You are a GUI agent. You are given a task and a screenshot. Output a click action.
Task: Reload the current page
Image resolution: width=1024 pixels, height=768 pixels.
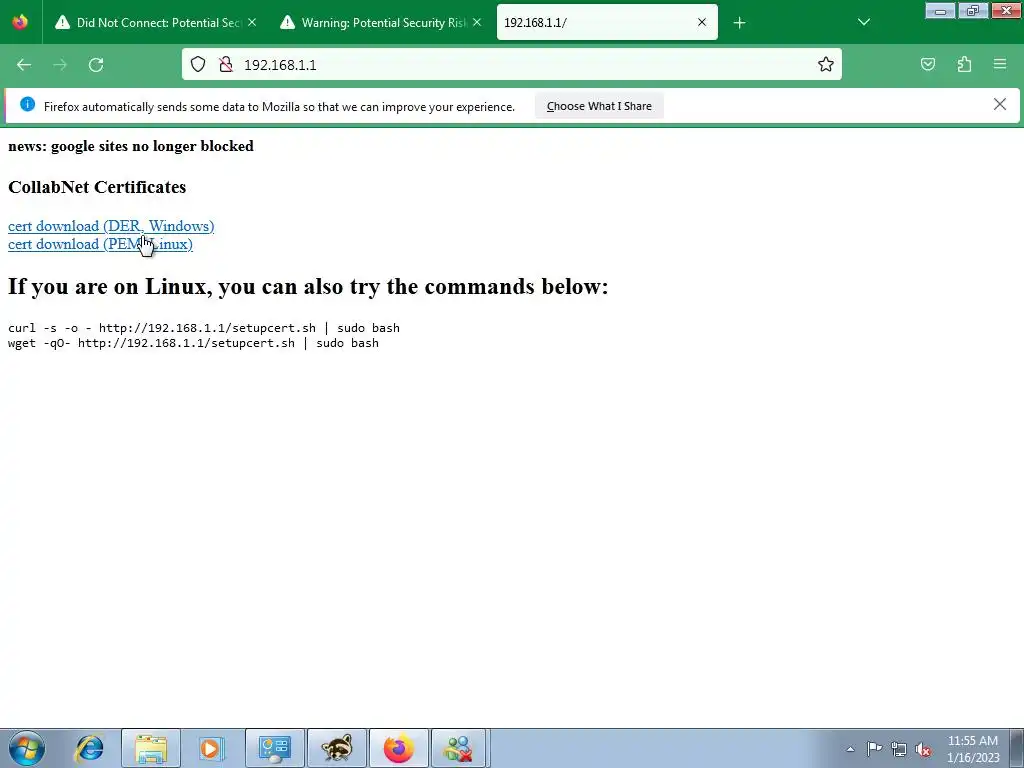[96, 65]
